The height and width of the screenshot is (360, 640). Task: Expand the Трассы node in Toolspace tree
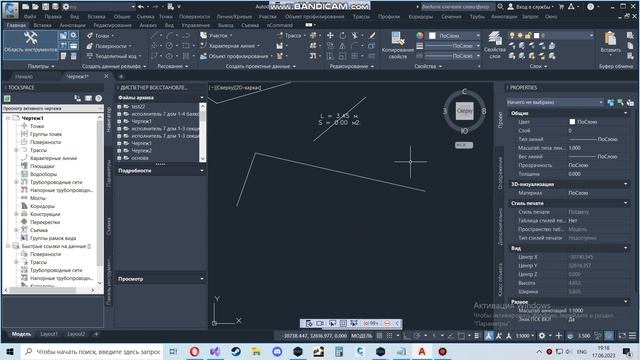[16, 150]
